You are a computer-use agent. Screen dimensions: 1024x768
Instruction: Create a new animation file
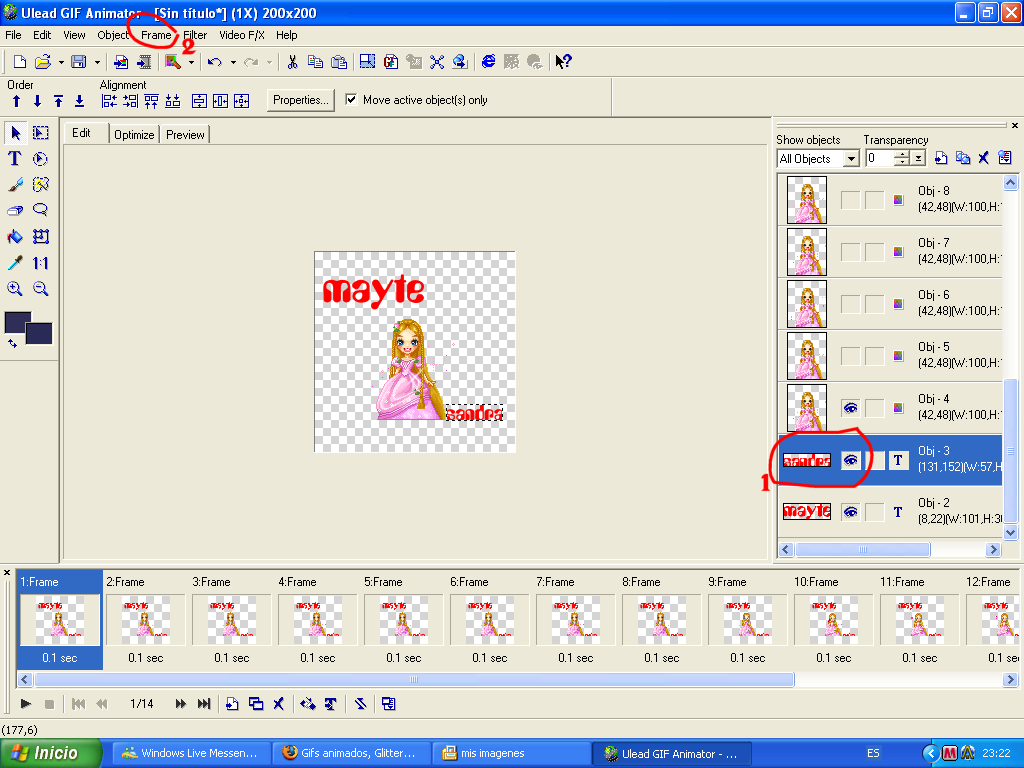pyautogui.click(x=20, y=62)
